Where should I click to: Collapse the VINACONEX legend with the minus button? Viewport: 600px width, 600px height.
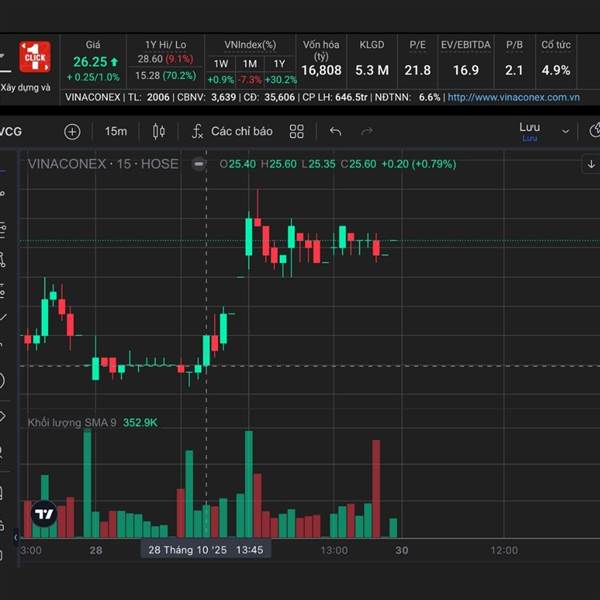point(199,164)
